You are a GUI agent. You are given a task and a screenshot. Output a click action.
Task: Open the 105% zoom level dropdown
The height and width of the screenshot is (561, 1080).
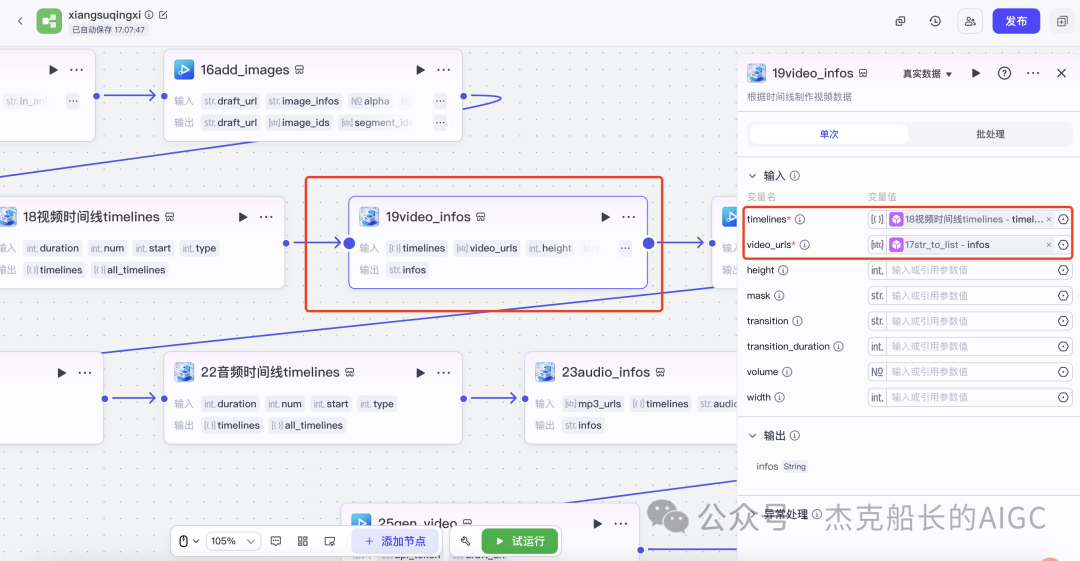tap(233, 541)
